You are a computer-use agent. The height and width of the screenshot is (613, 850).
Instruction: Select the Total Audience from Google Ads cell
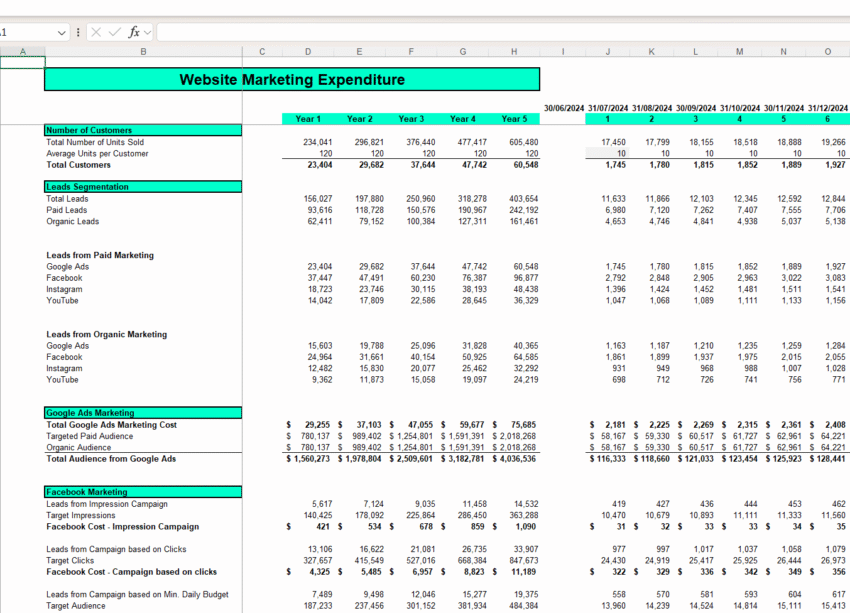(x=143, y=459)
